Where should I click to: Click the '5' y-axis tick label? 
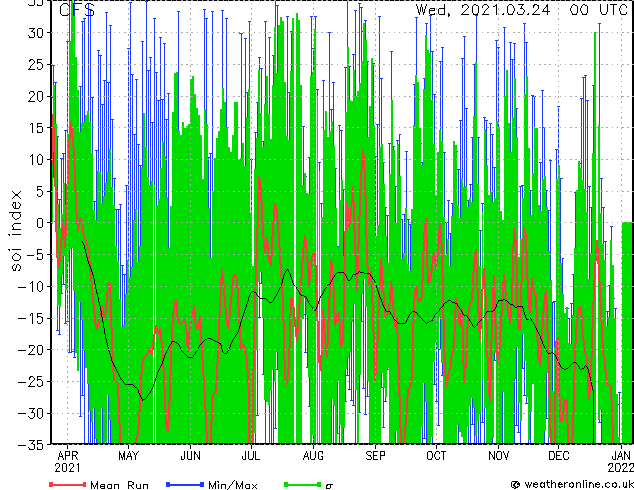tap(40, 191)
